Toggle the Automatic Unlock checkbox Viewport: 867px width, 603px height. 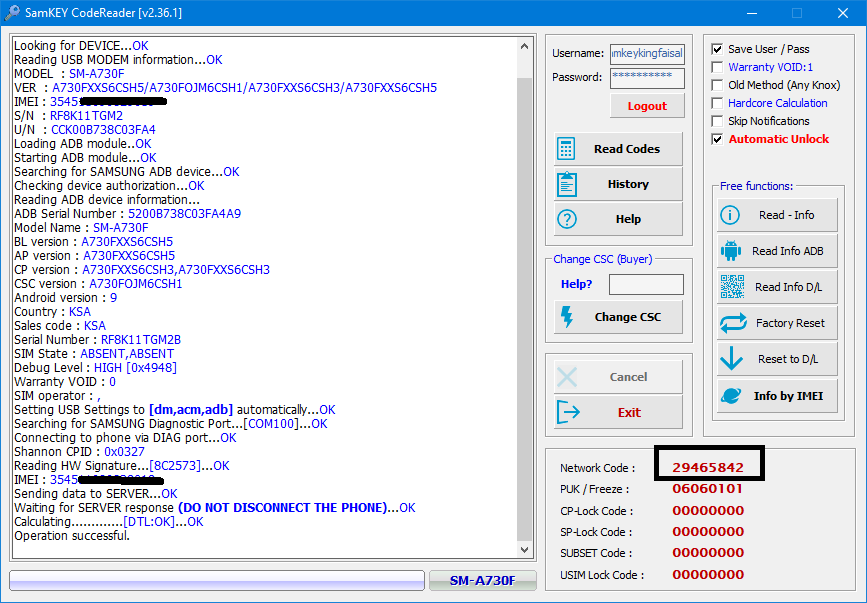(717, 139)
